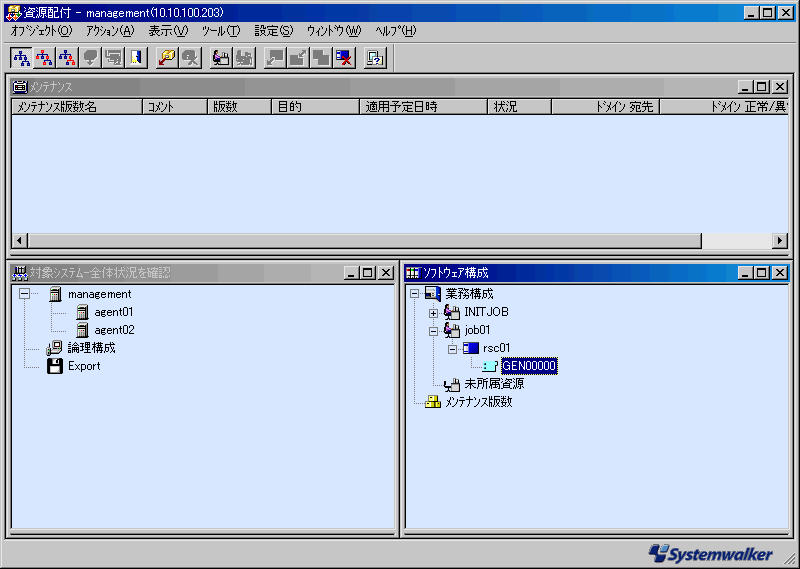Click the blue rsc01 resource icon
Screen dimensions: 800x569
[x=471, y=348]
